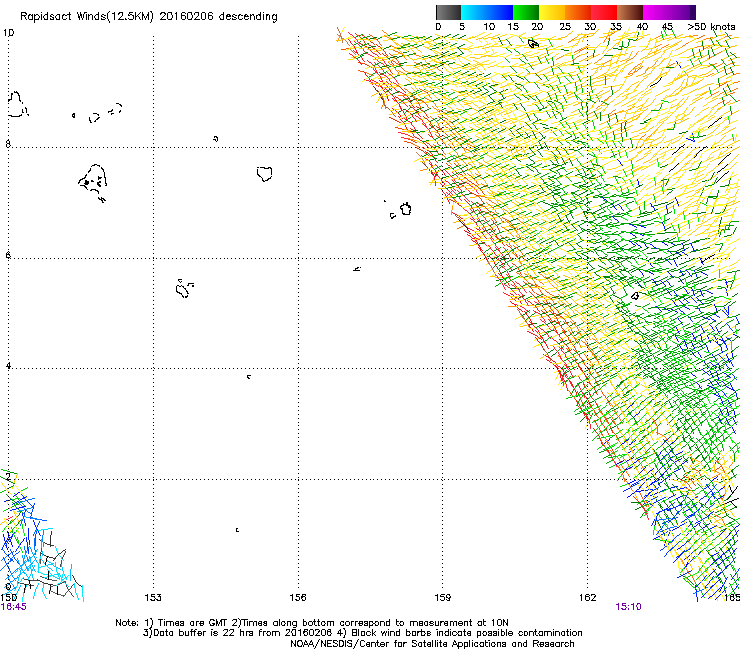Click the legend's '40' speed label
The height and width of the screenshot is (650, 740).
pyautogui.click(x=642, y=27)
